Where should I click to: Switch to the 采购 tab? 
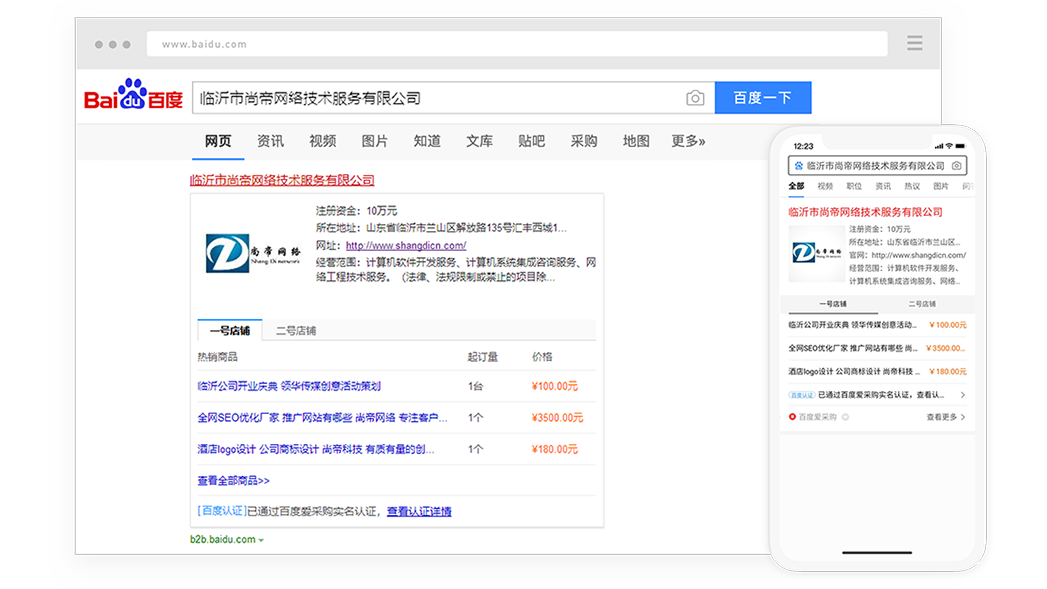click(583, 141)
